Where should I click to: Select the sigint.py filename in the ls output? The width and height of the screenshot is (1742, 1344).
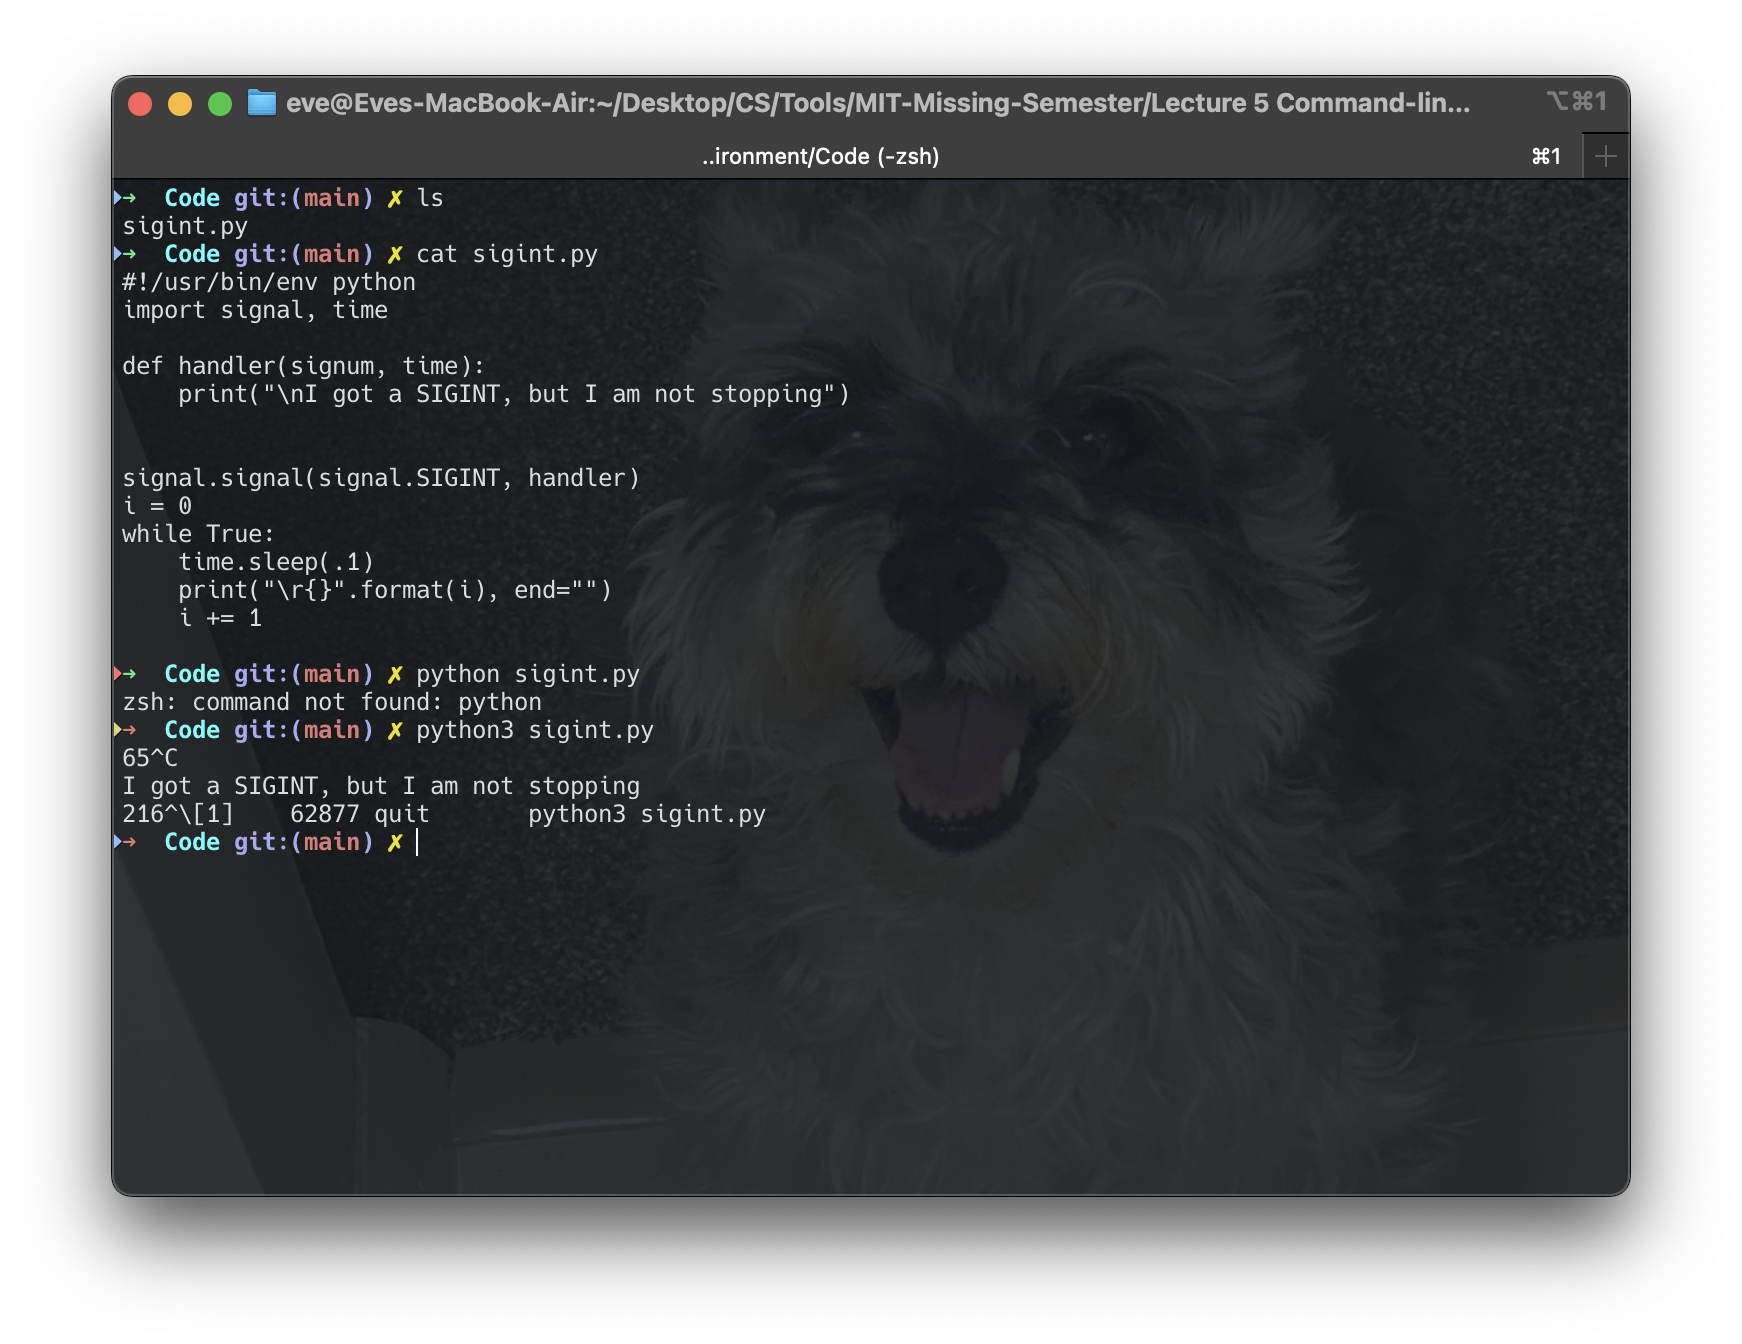click(184, 226)
